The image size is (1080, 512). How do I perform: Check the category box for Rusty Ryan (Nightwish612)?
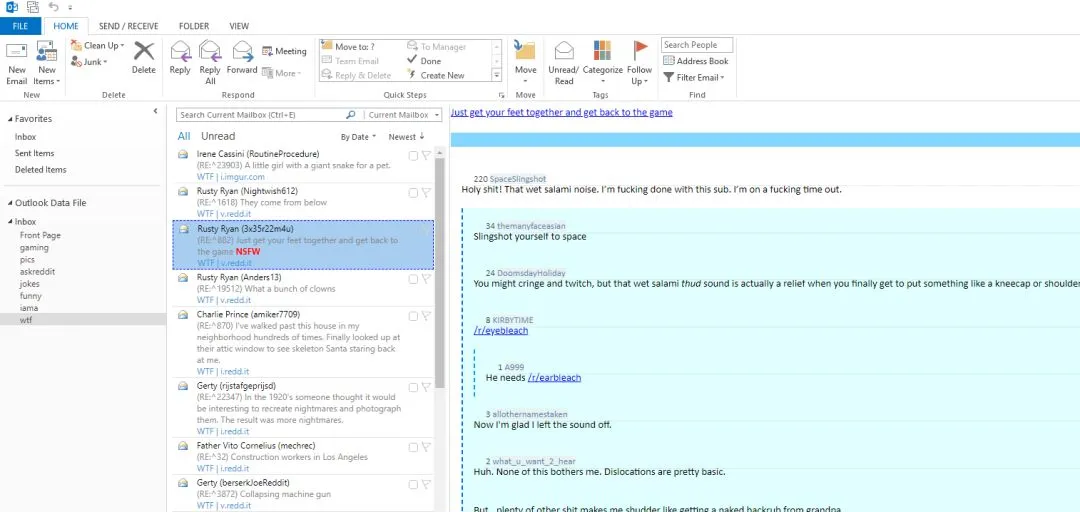[413, 193]
